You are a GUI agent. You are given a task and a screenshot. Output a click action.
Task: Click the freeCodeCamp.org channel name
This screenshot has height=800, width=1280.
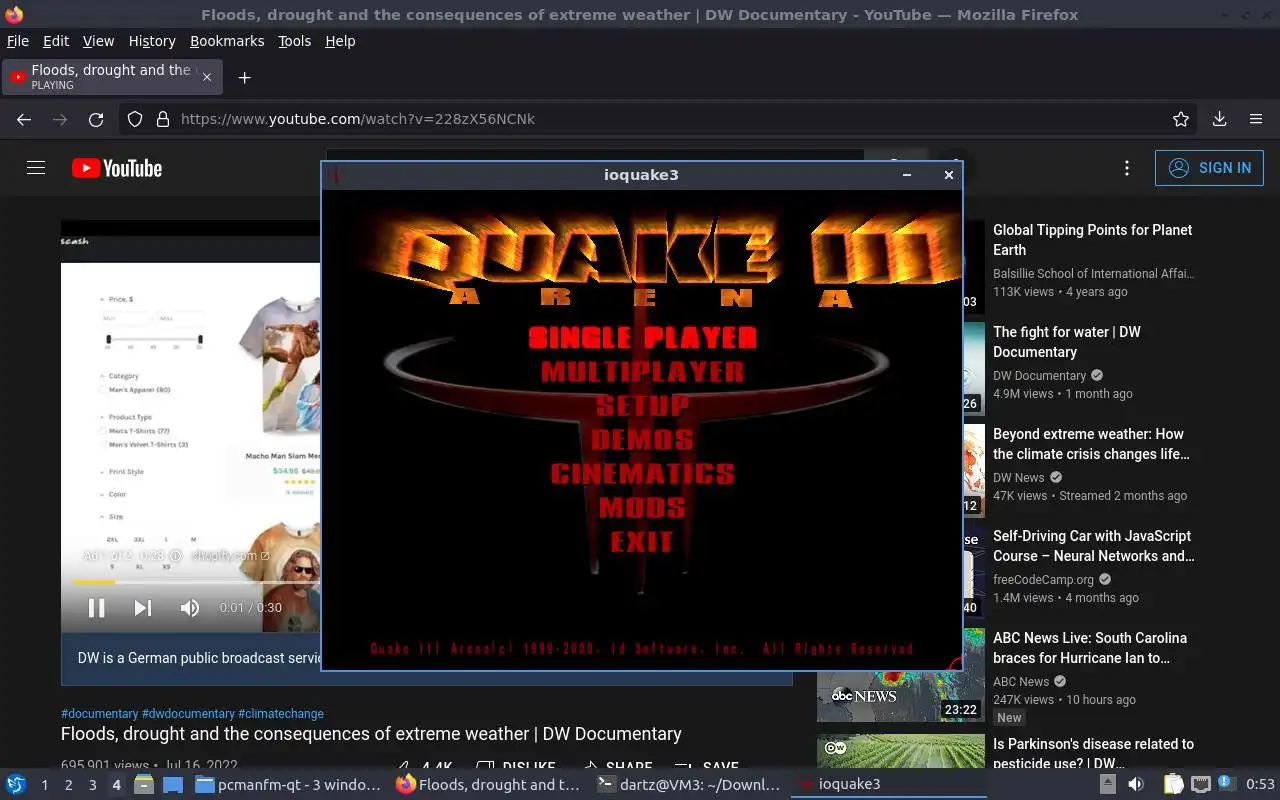point(1043,580)
